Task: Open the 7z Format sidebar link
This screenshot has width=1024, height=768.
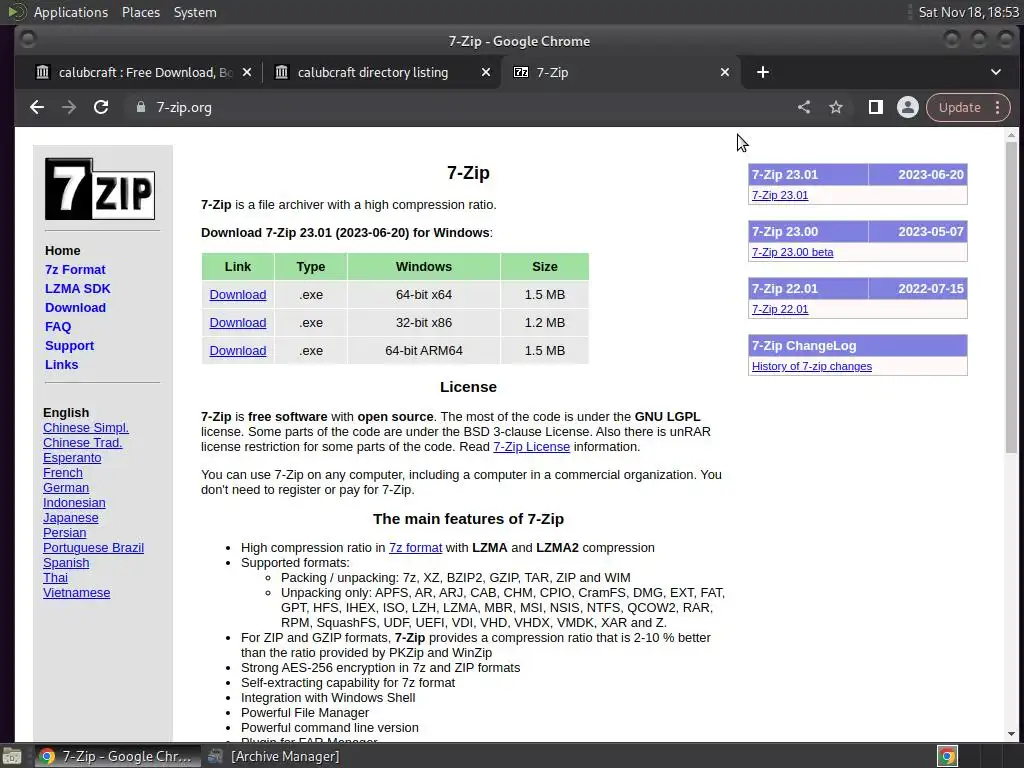Action: tap(75, 270)
